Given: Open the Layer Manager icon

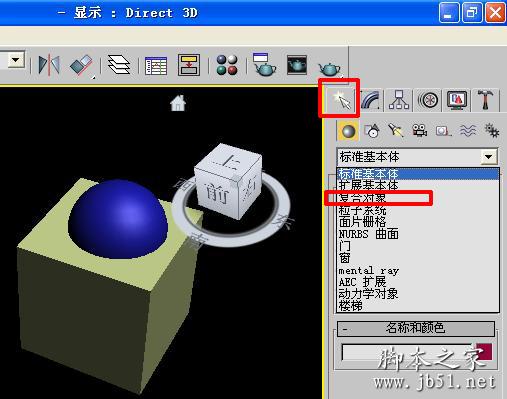Looking at the screenshot, I should pos(119,65).
